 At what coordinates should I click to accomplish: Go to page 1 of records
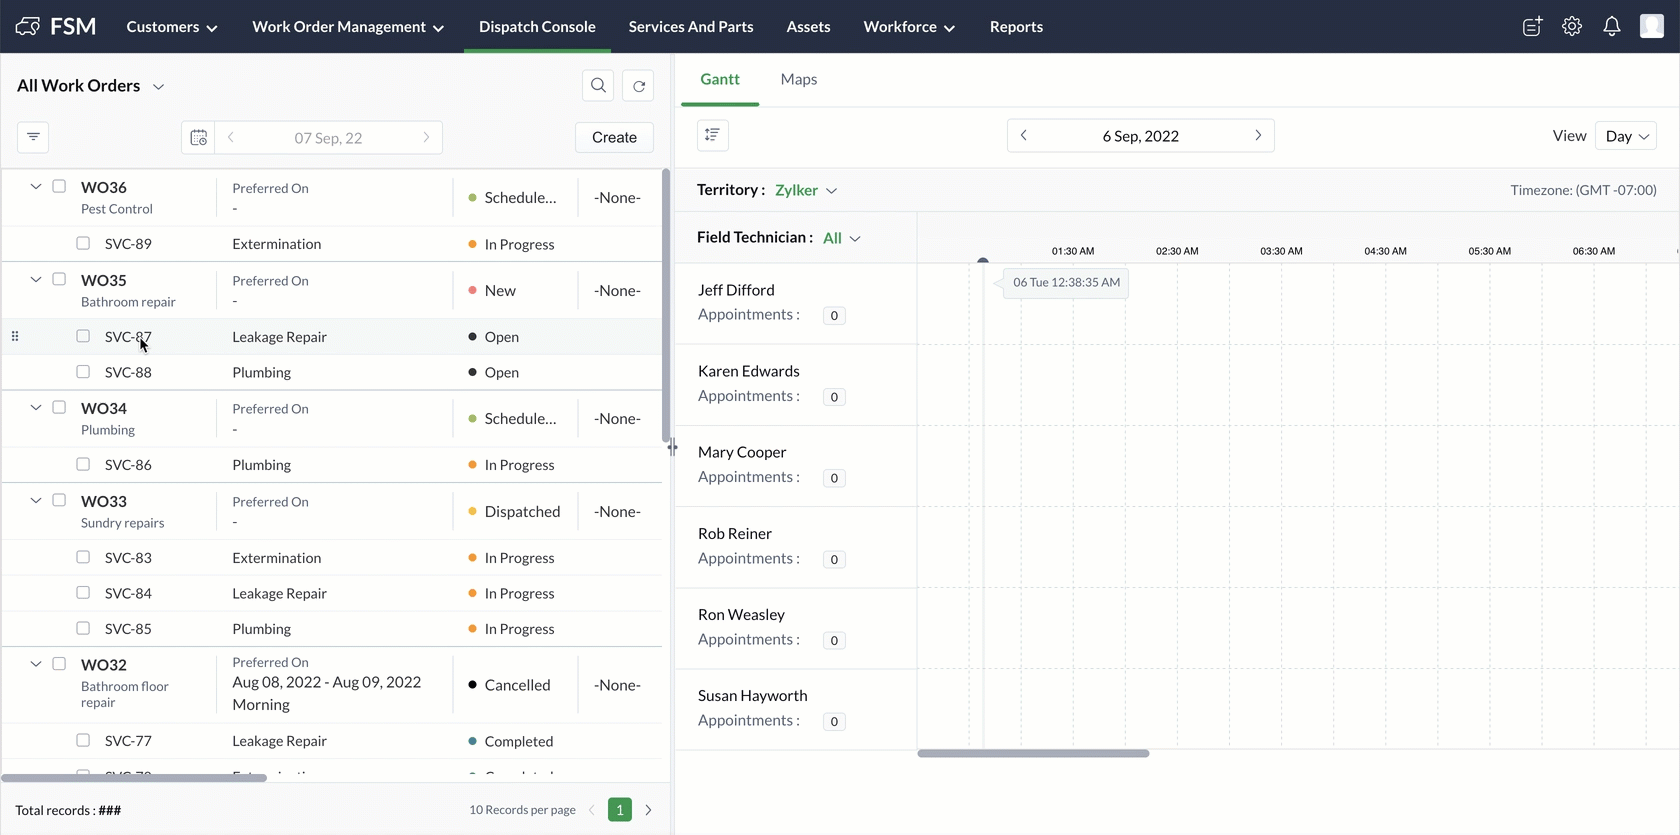[620, 810]
